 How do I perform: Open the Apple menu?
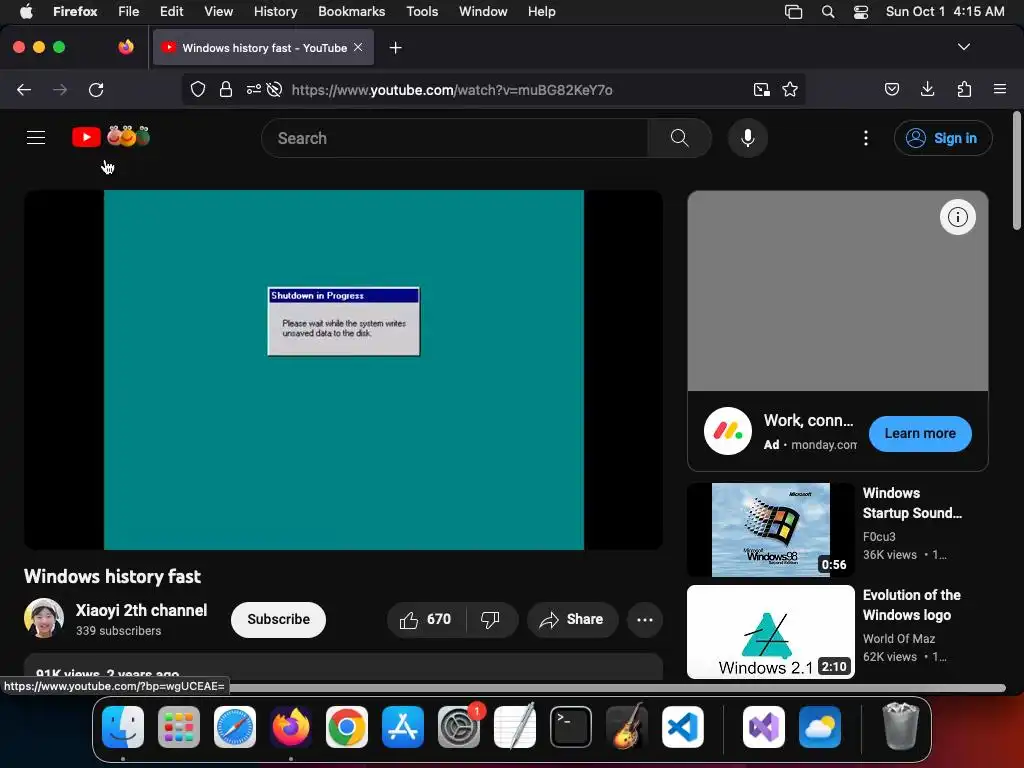[x=26, y=12]
